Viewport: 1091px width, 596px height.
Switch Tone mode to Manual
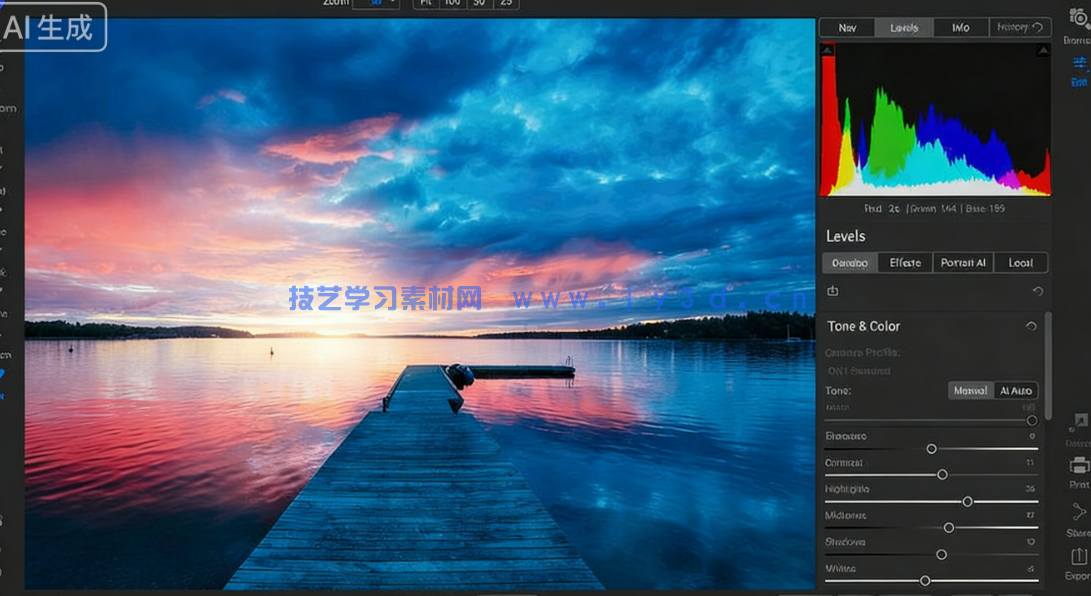pyautogui.click(x=969, y=390)
